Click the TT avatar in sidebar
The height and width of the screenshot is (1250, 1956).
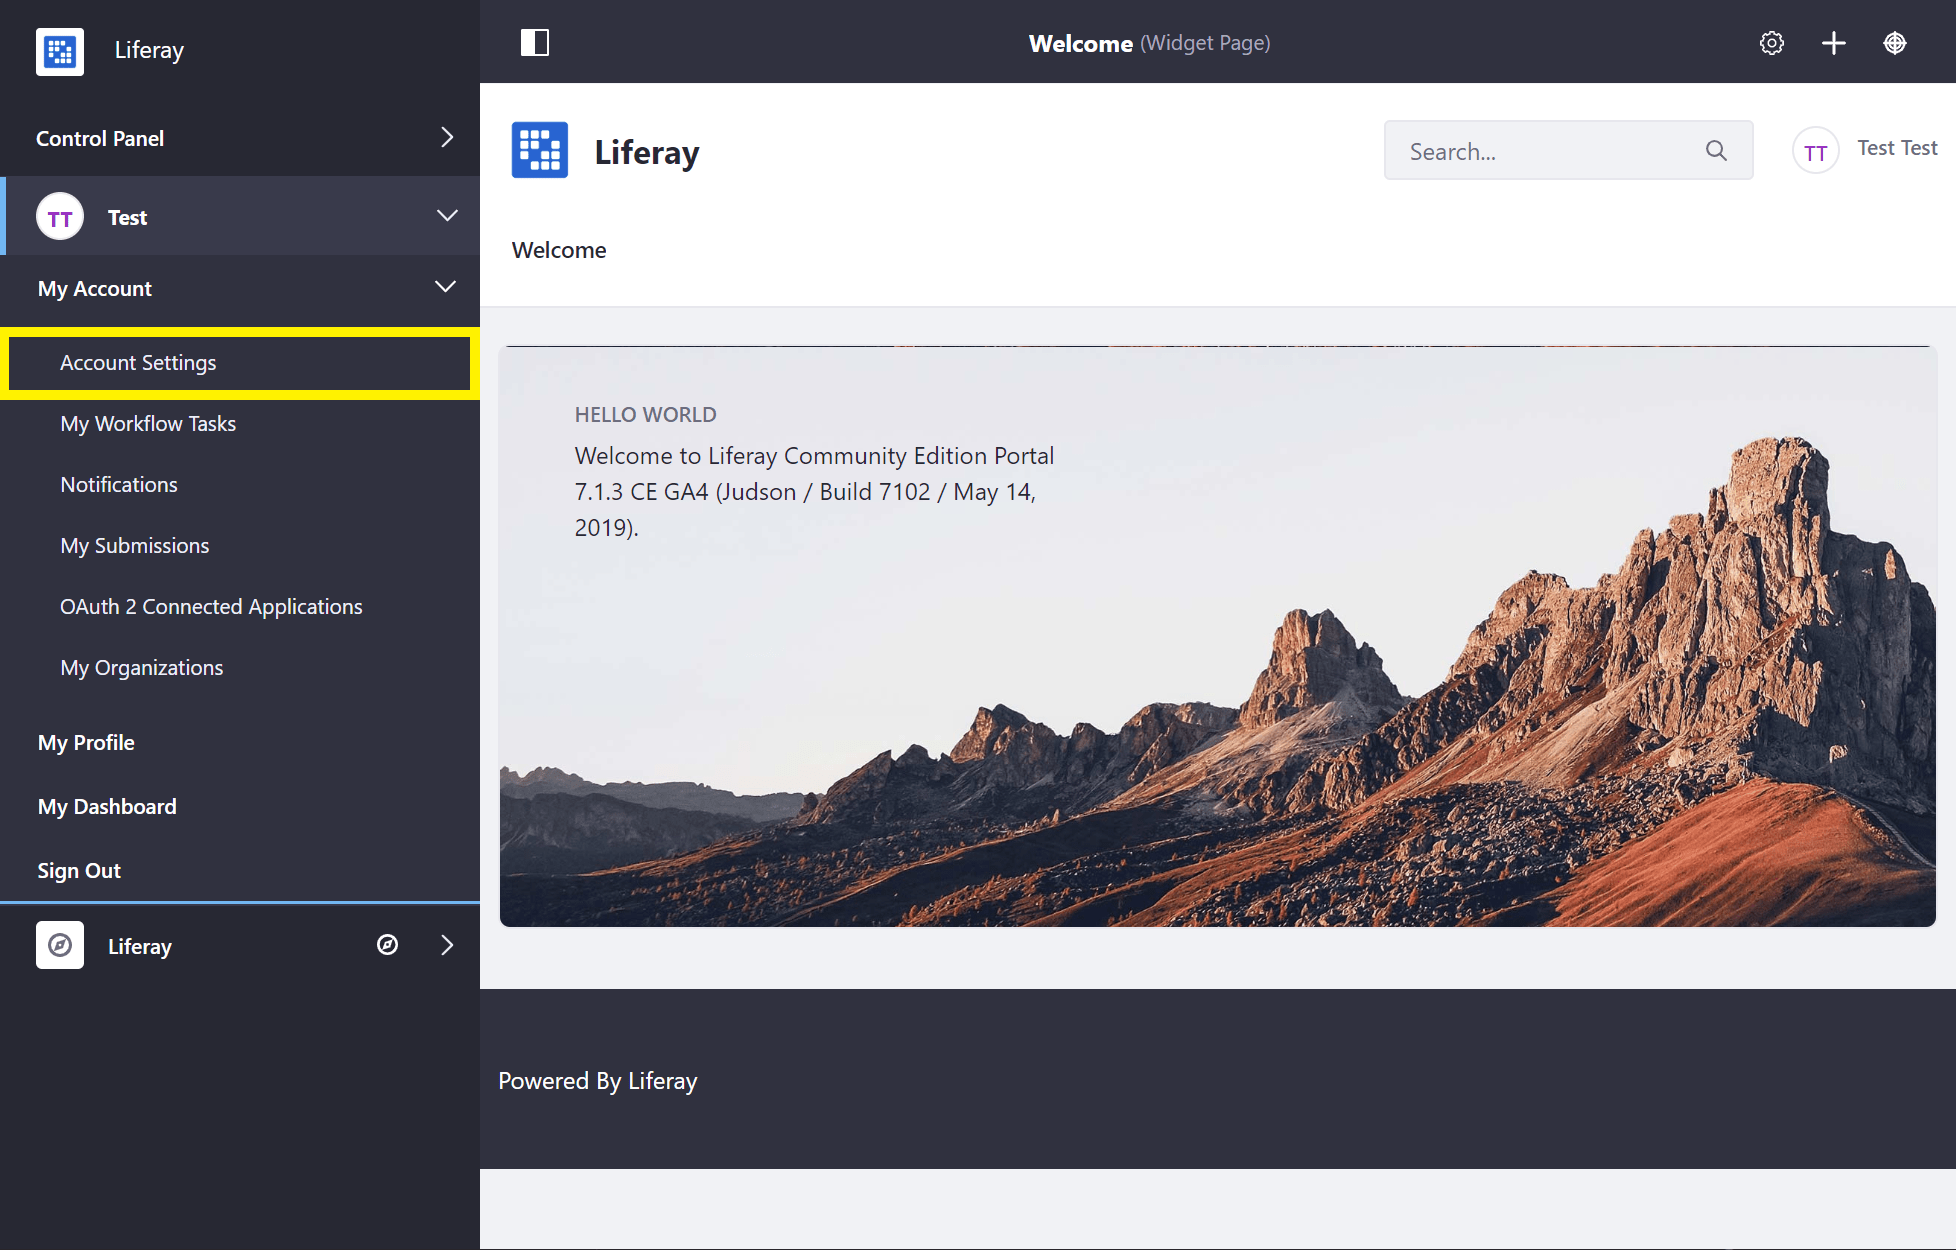60,217
